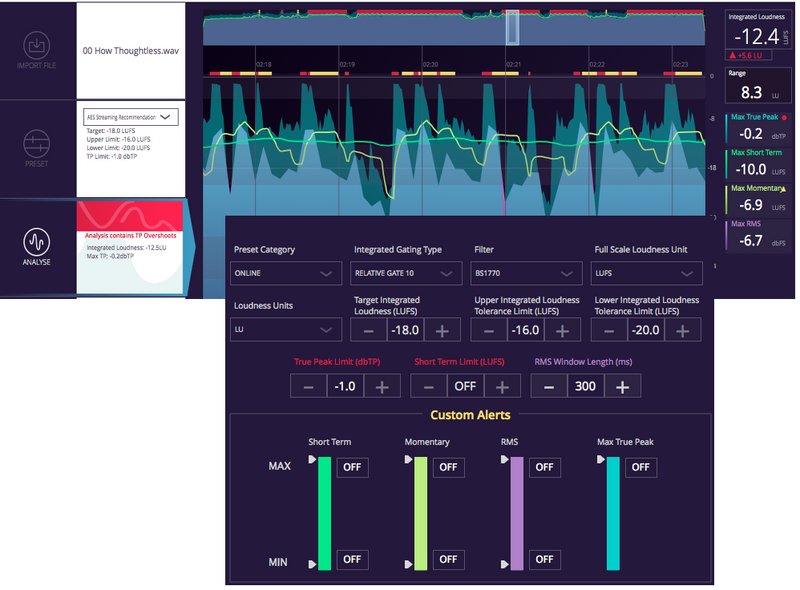Increase Target Integrated Loudness with plus
Image resolution: width=800 pixels, height=590 pixels.
coord(442,330)
